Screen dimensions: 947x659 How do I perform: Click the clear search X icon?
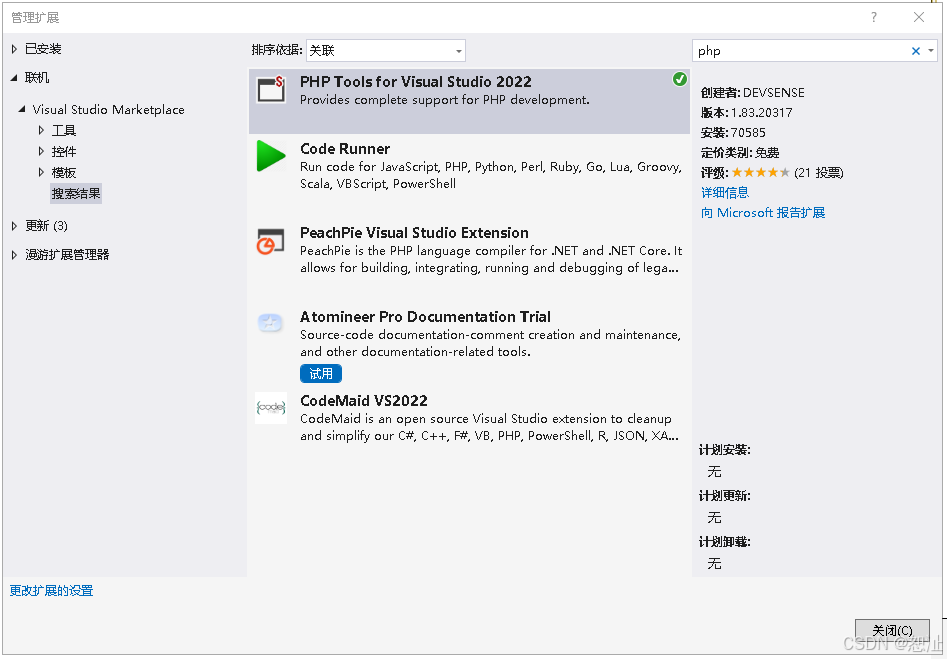click(x=915, y=50)
